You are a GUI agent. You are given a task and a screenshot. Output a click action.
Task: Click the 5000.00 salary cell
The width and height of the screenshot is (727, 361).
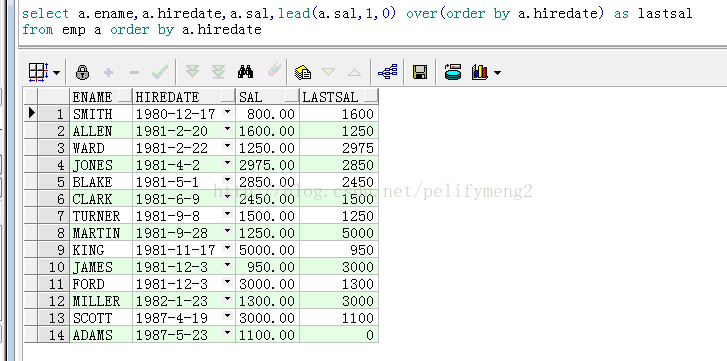268,250
